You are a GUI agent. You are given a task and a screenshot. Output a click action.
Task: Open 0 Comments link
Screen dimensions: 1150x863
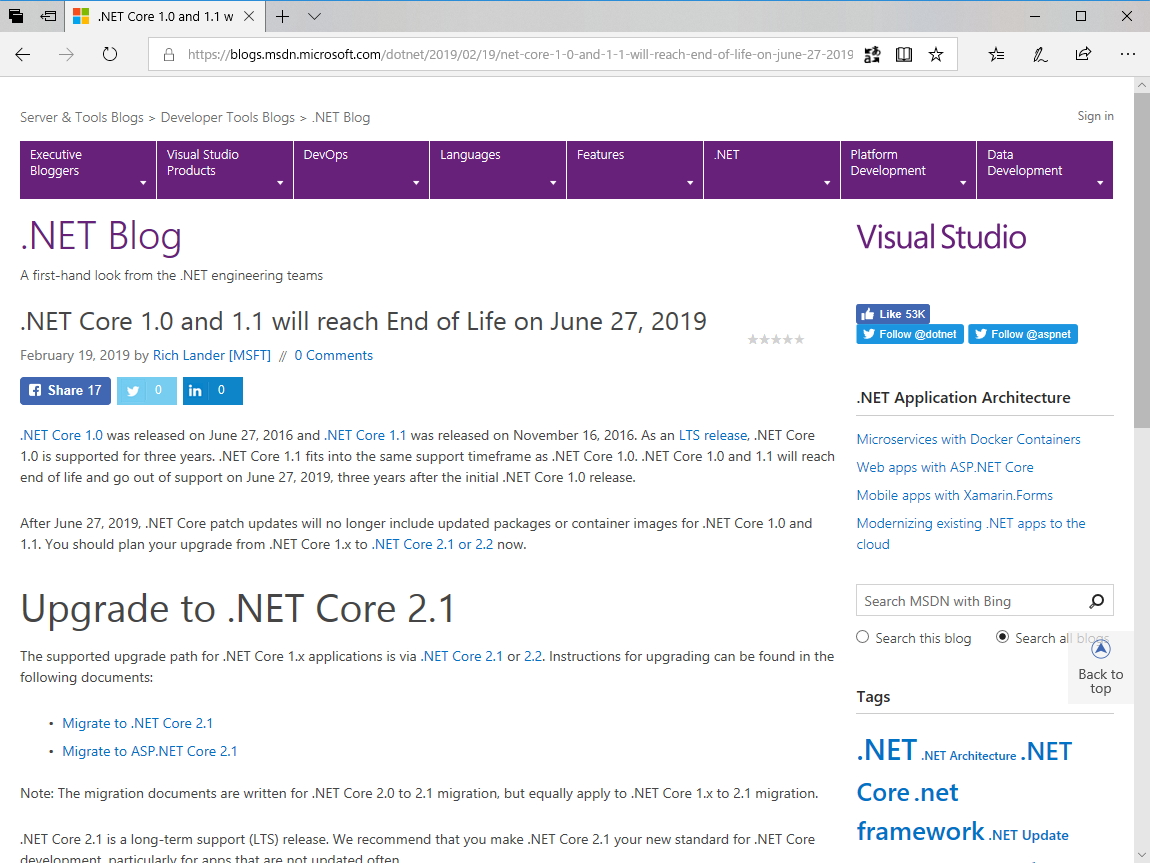pos(334,356)
